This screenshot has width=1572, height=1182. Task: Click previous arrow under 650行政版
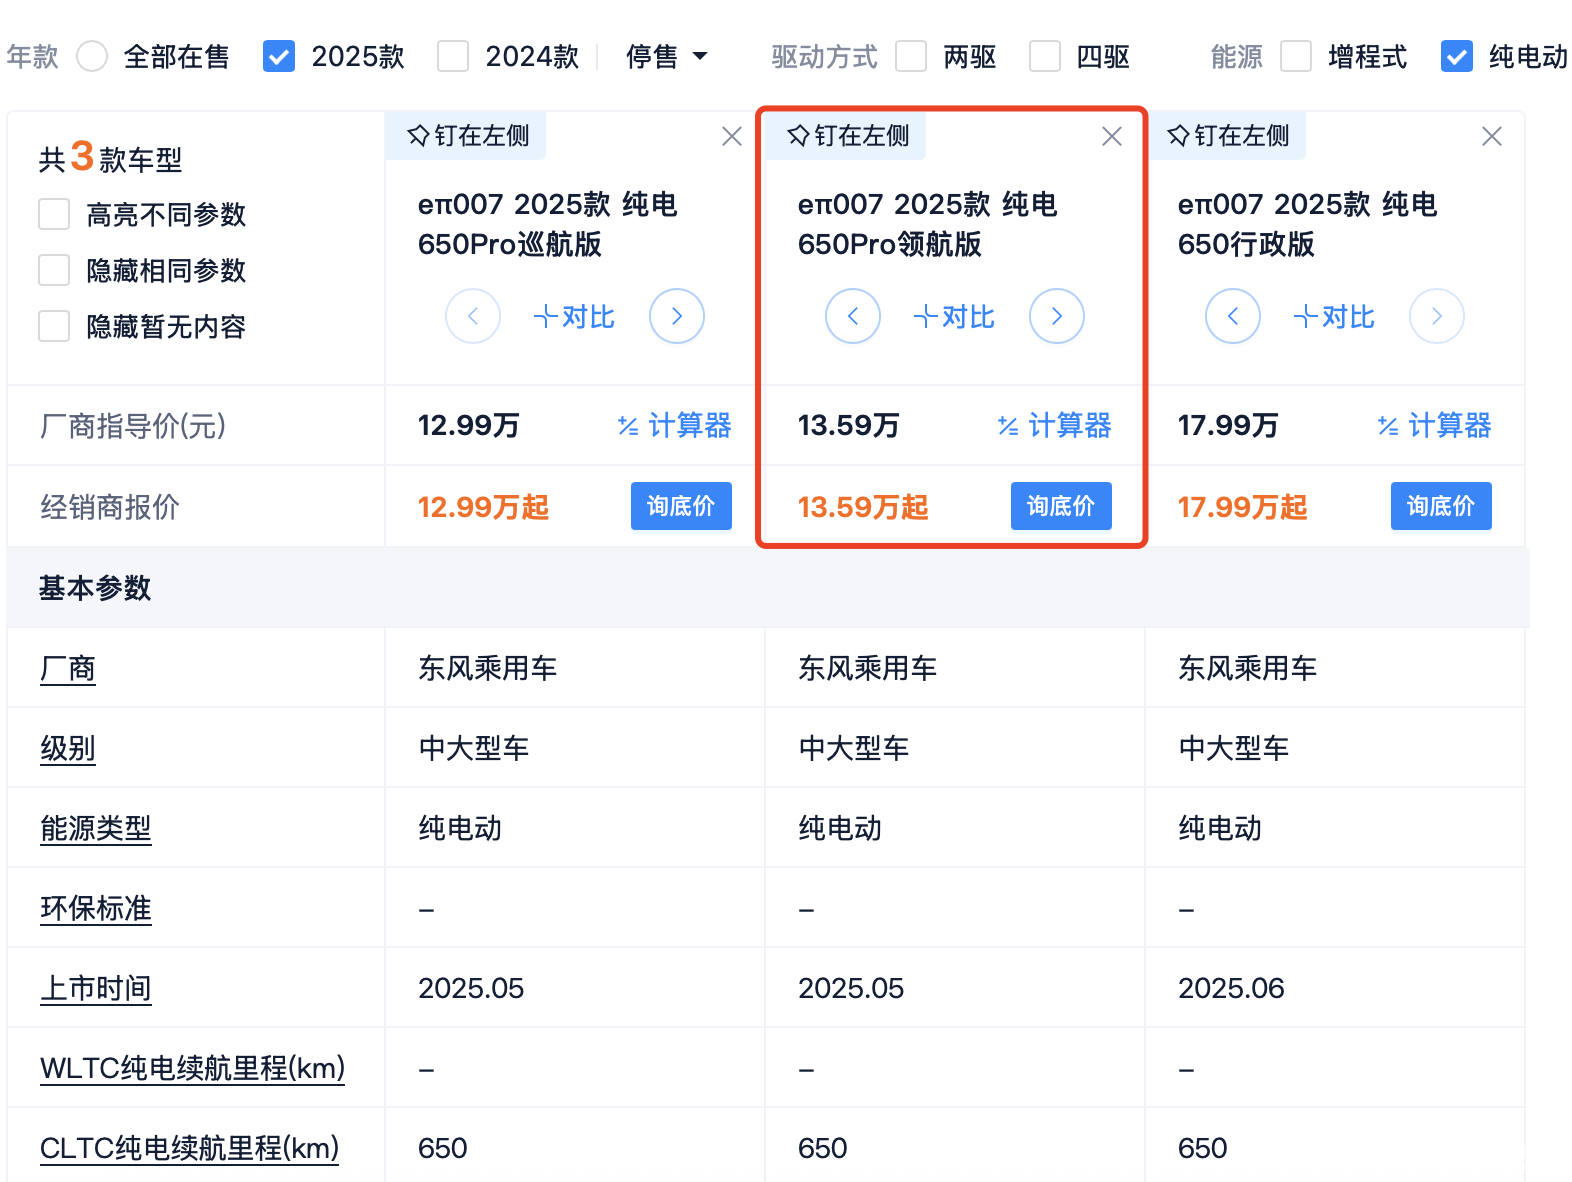point(1233,316)
